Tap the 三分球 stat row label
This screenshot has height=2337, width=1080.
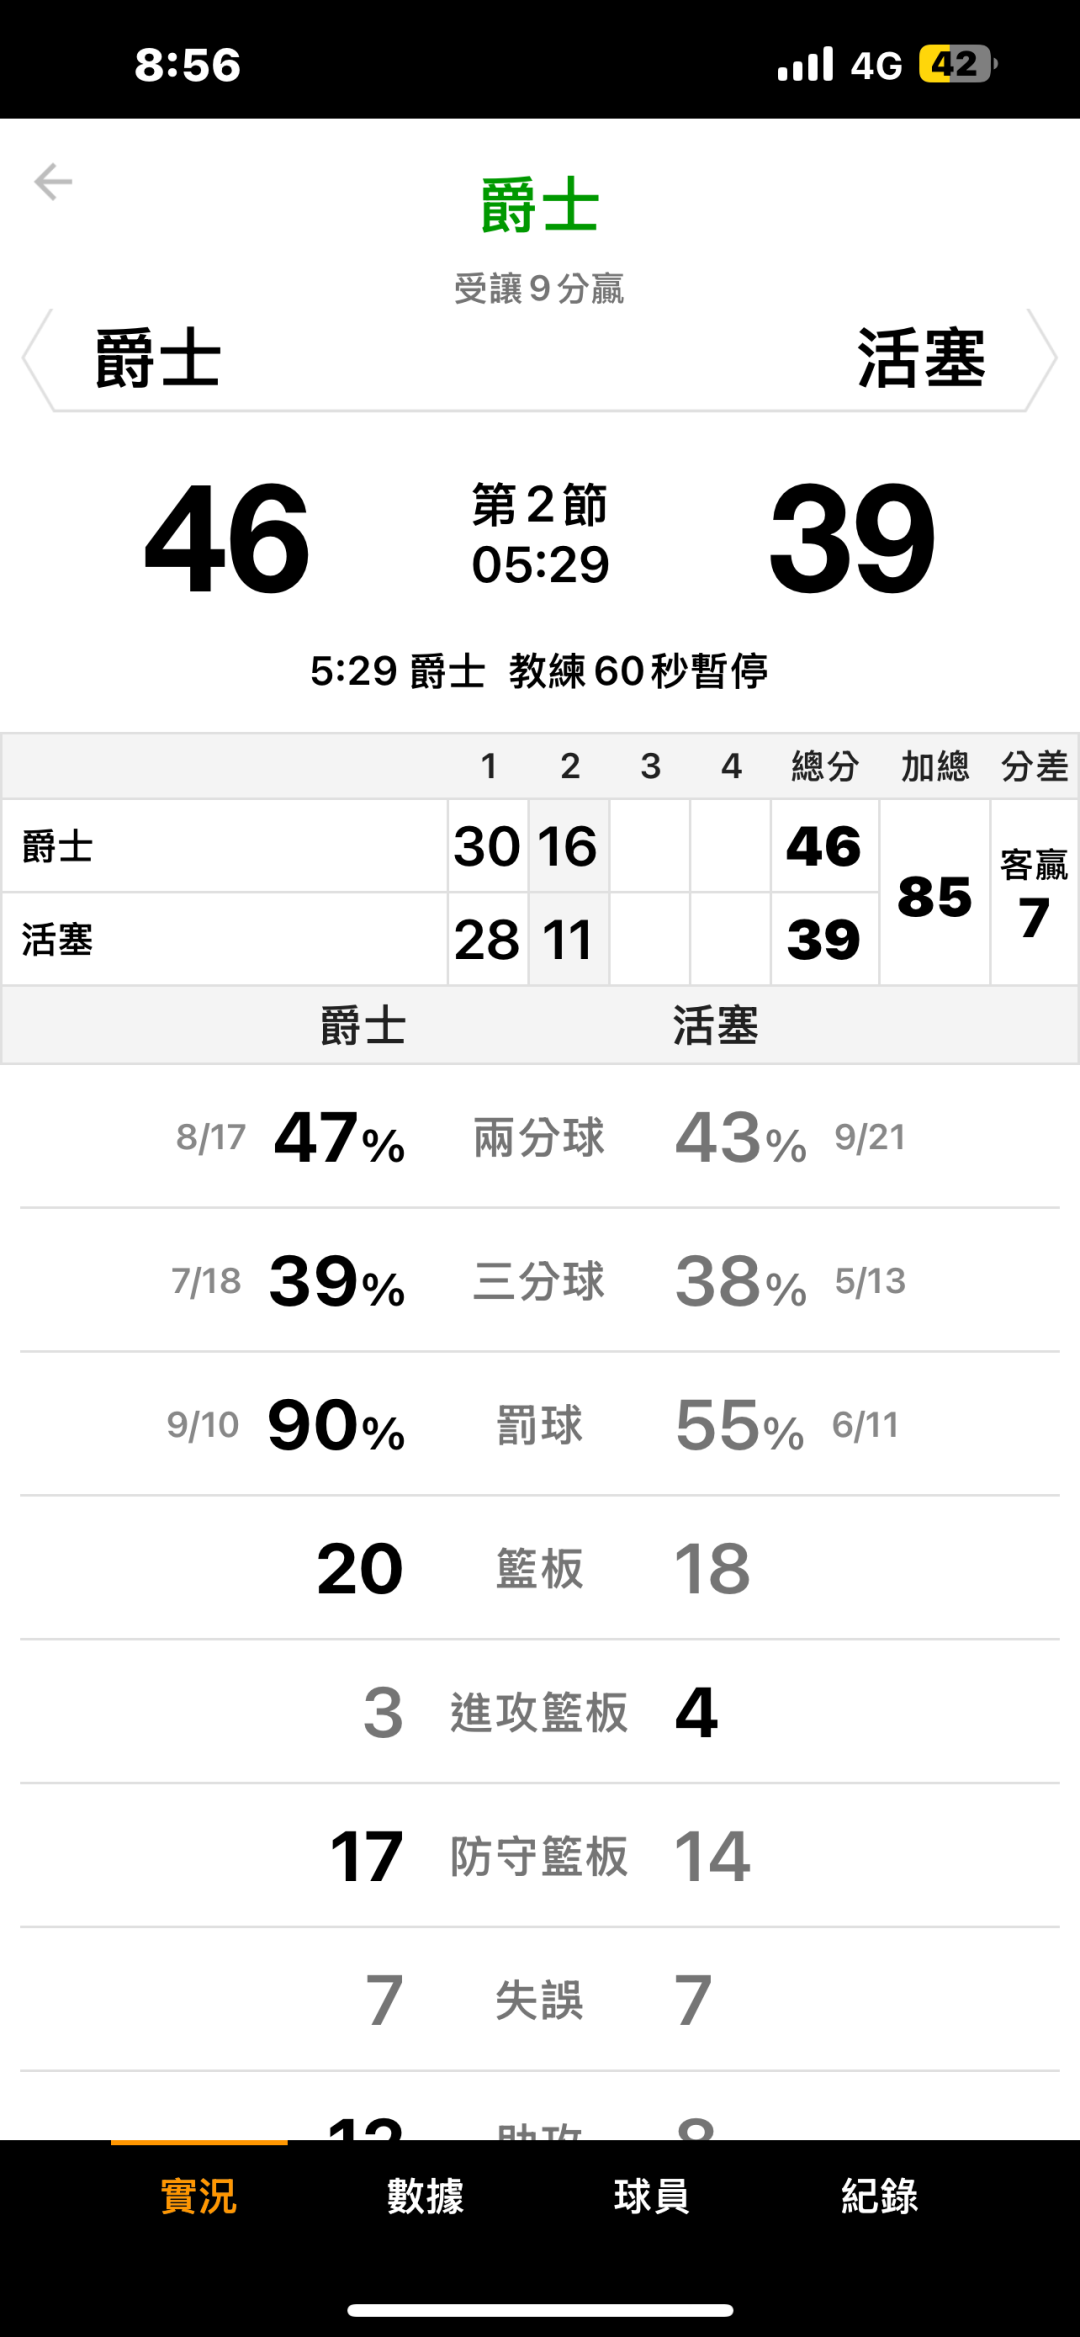539,1281
